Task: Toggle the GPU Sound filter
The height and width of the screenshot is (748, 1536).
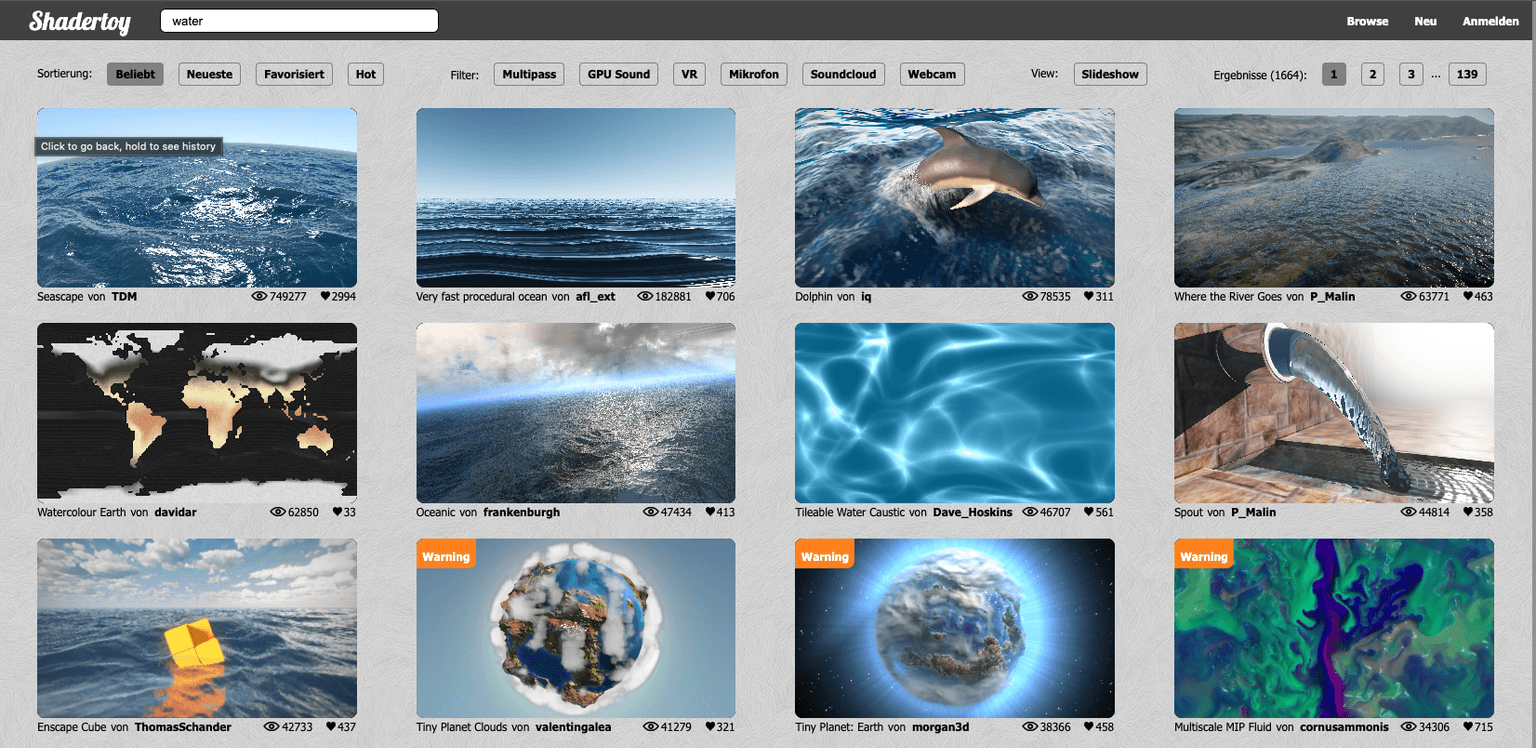Action: tap(618, 73)
